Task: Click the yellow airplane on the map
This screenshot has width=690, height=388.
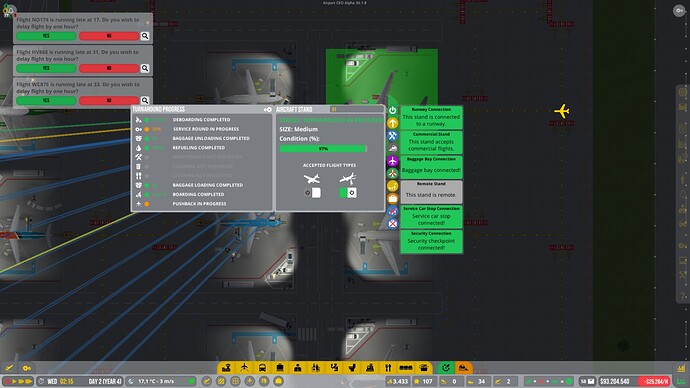Action: point(562,111)
